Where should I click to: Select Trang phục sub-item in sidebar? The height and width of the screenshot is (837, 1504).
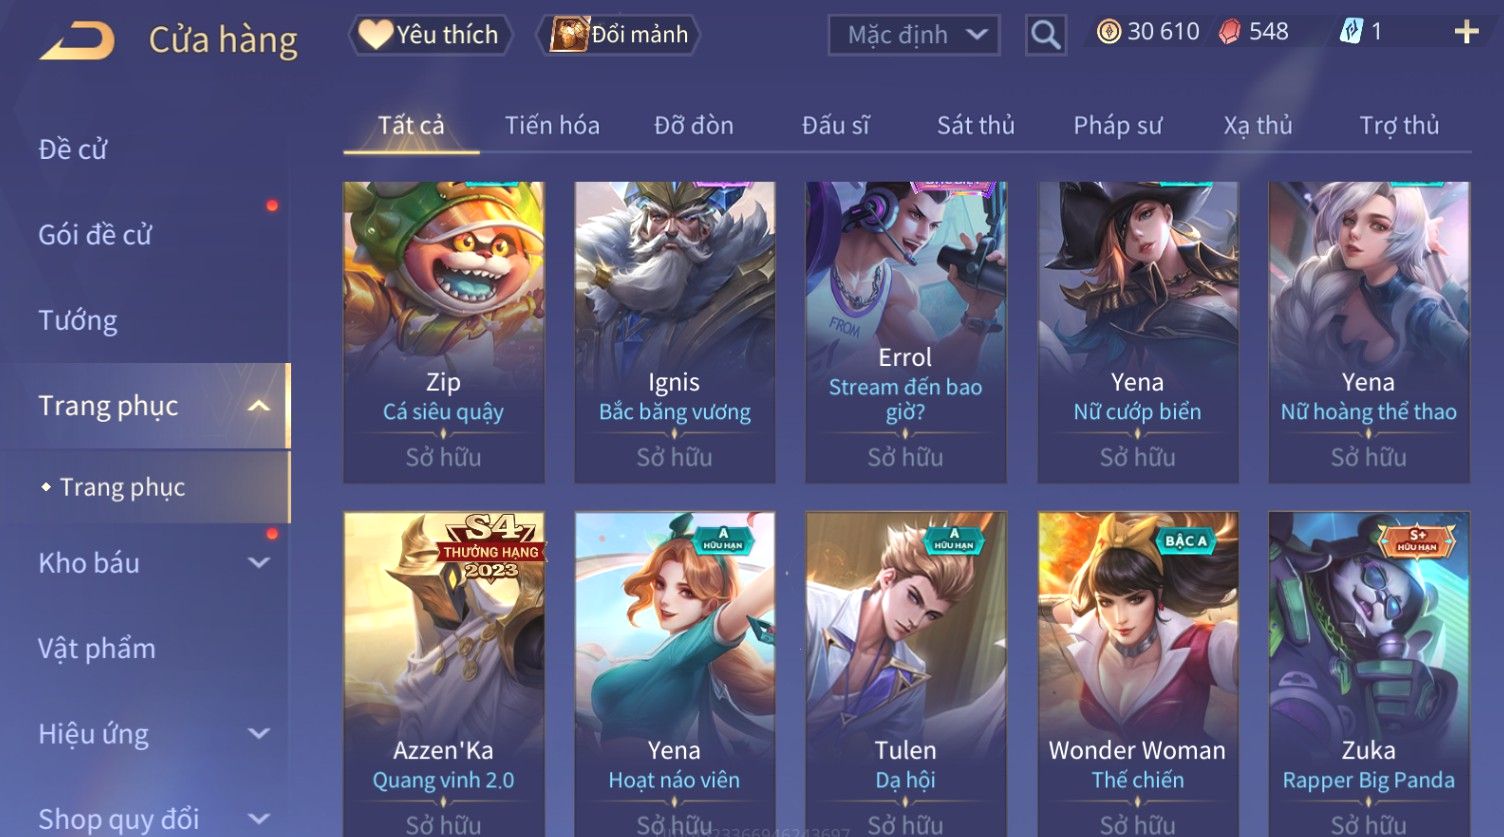(x=122, y=487)
